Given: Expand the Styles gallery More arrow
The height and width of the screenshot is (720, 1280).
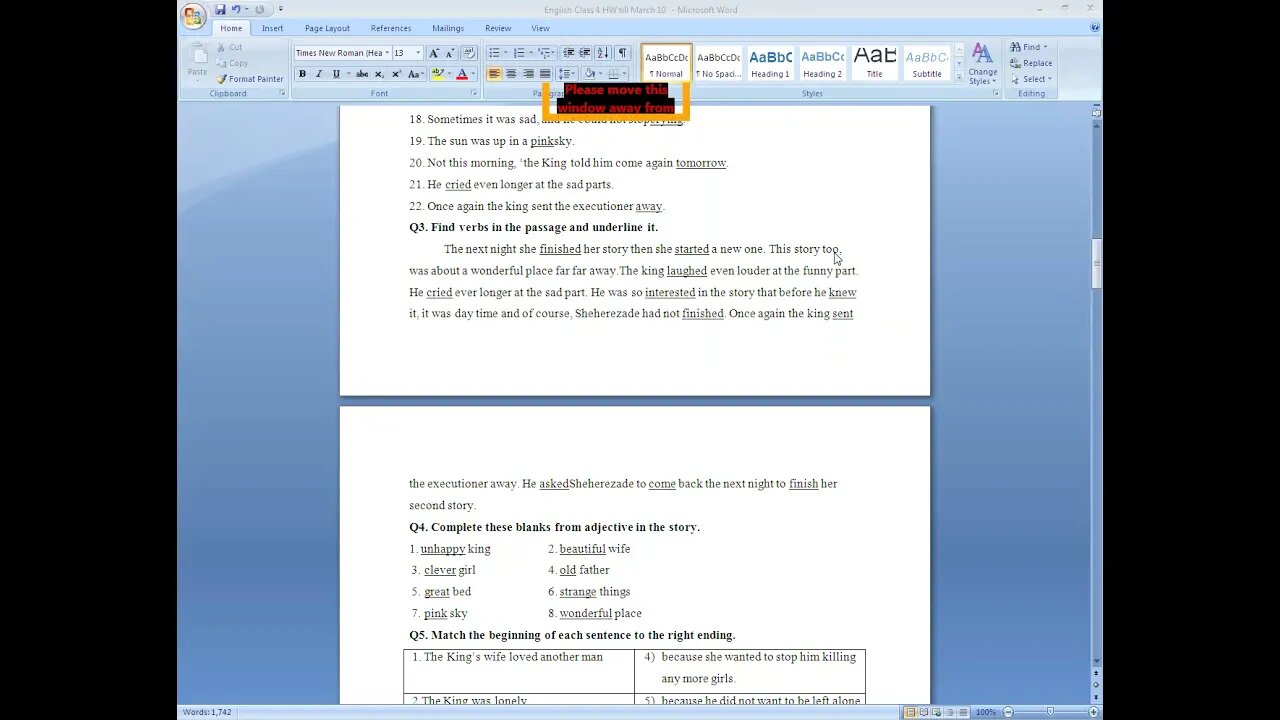Looking at the screenshot, I should pos(959,76).
